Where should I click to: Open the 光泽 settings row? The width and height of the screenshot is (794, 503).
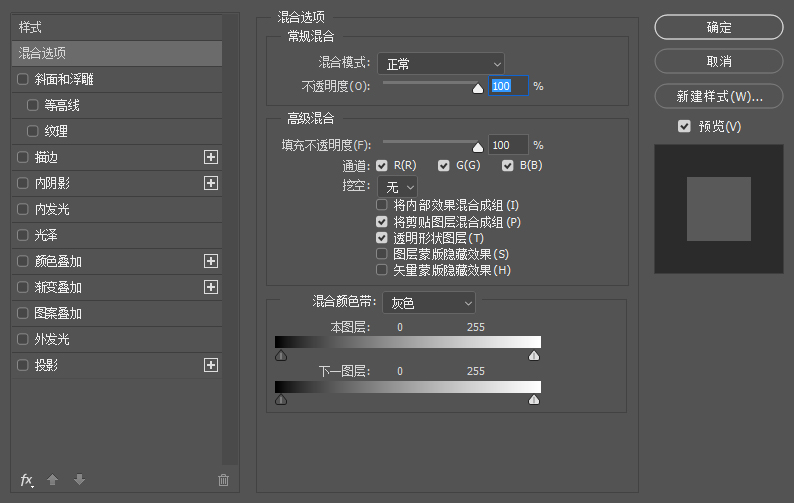(x=117, y=235)
